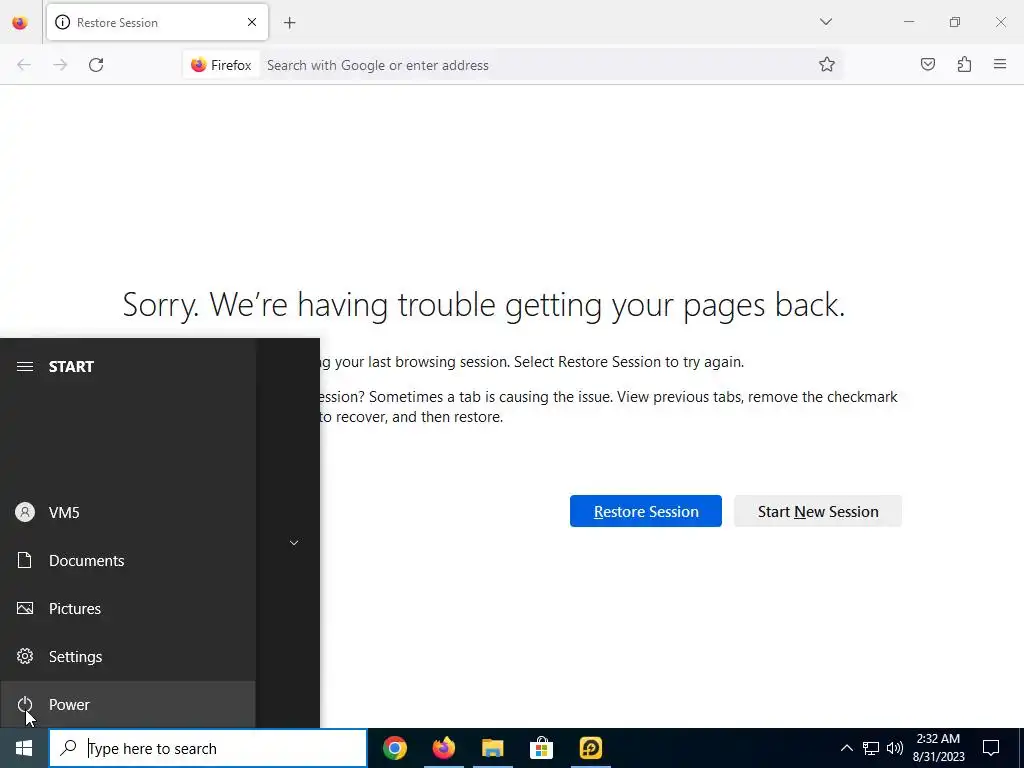The image size is (1024, 768).
Task: Launch Google Chrome from the taskbar
Action: (x=394, y=748)
